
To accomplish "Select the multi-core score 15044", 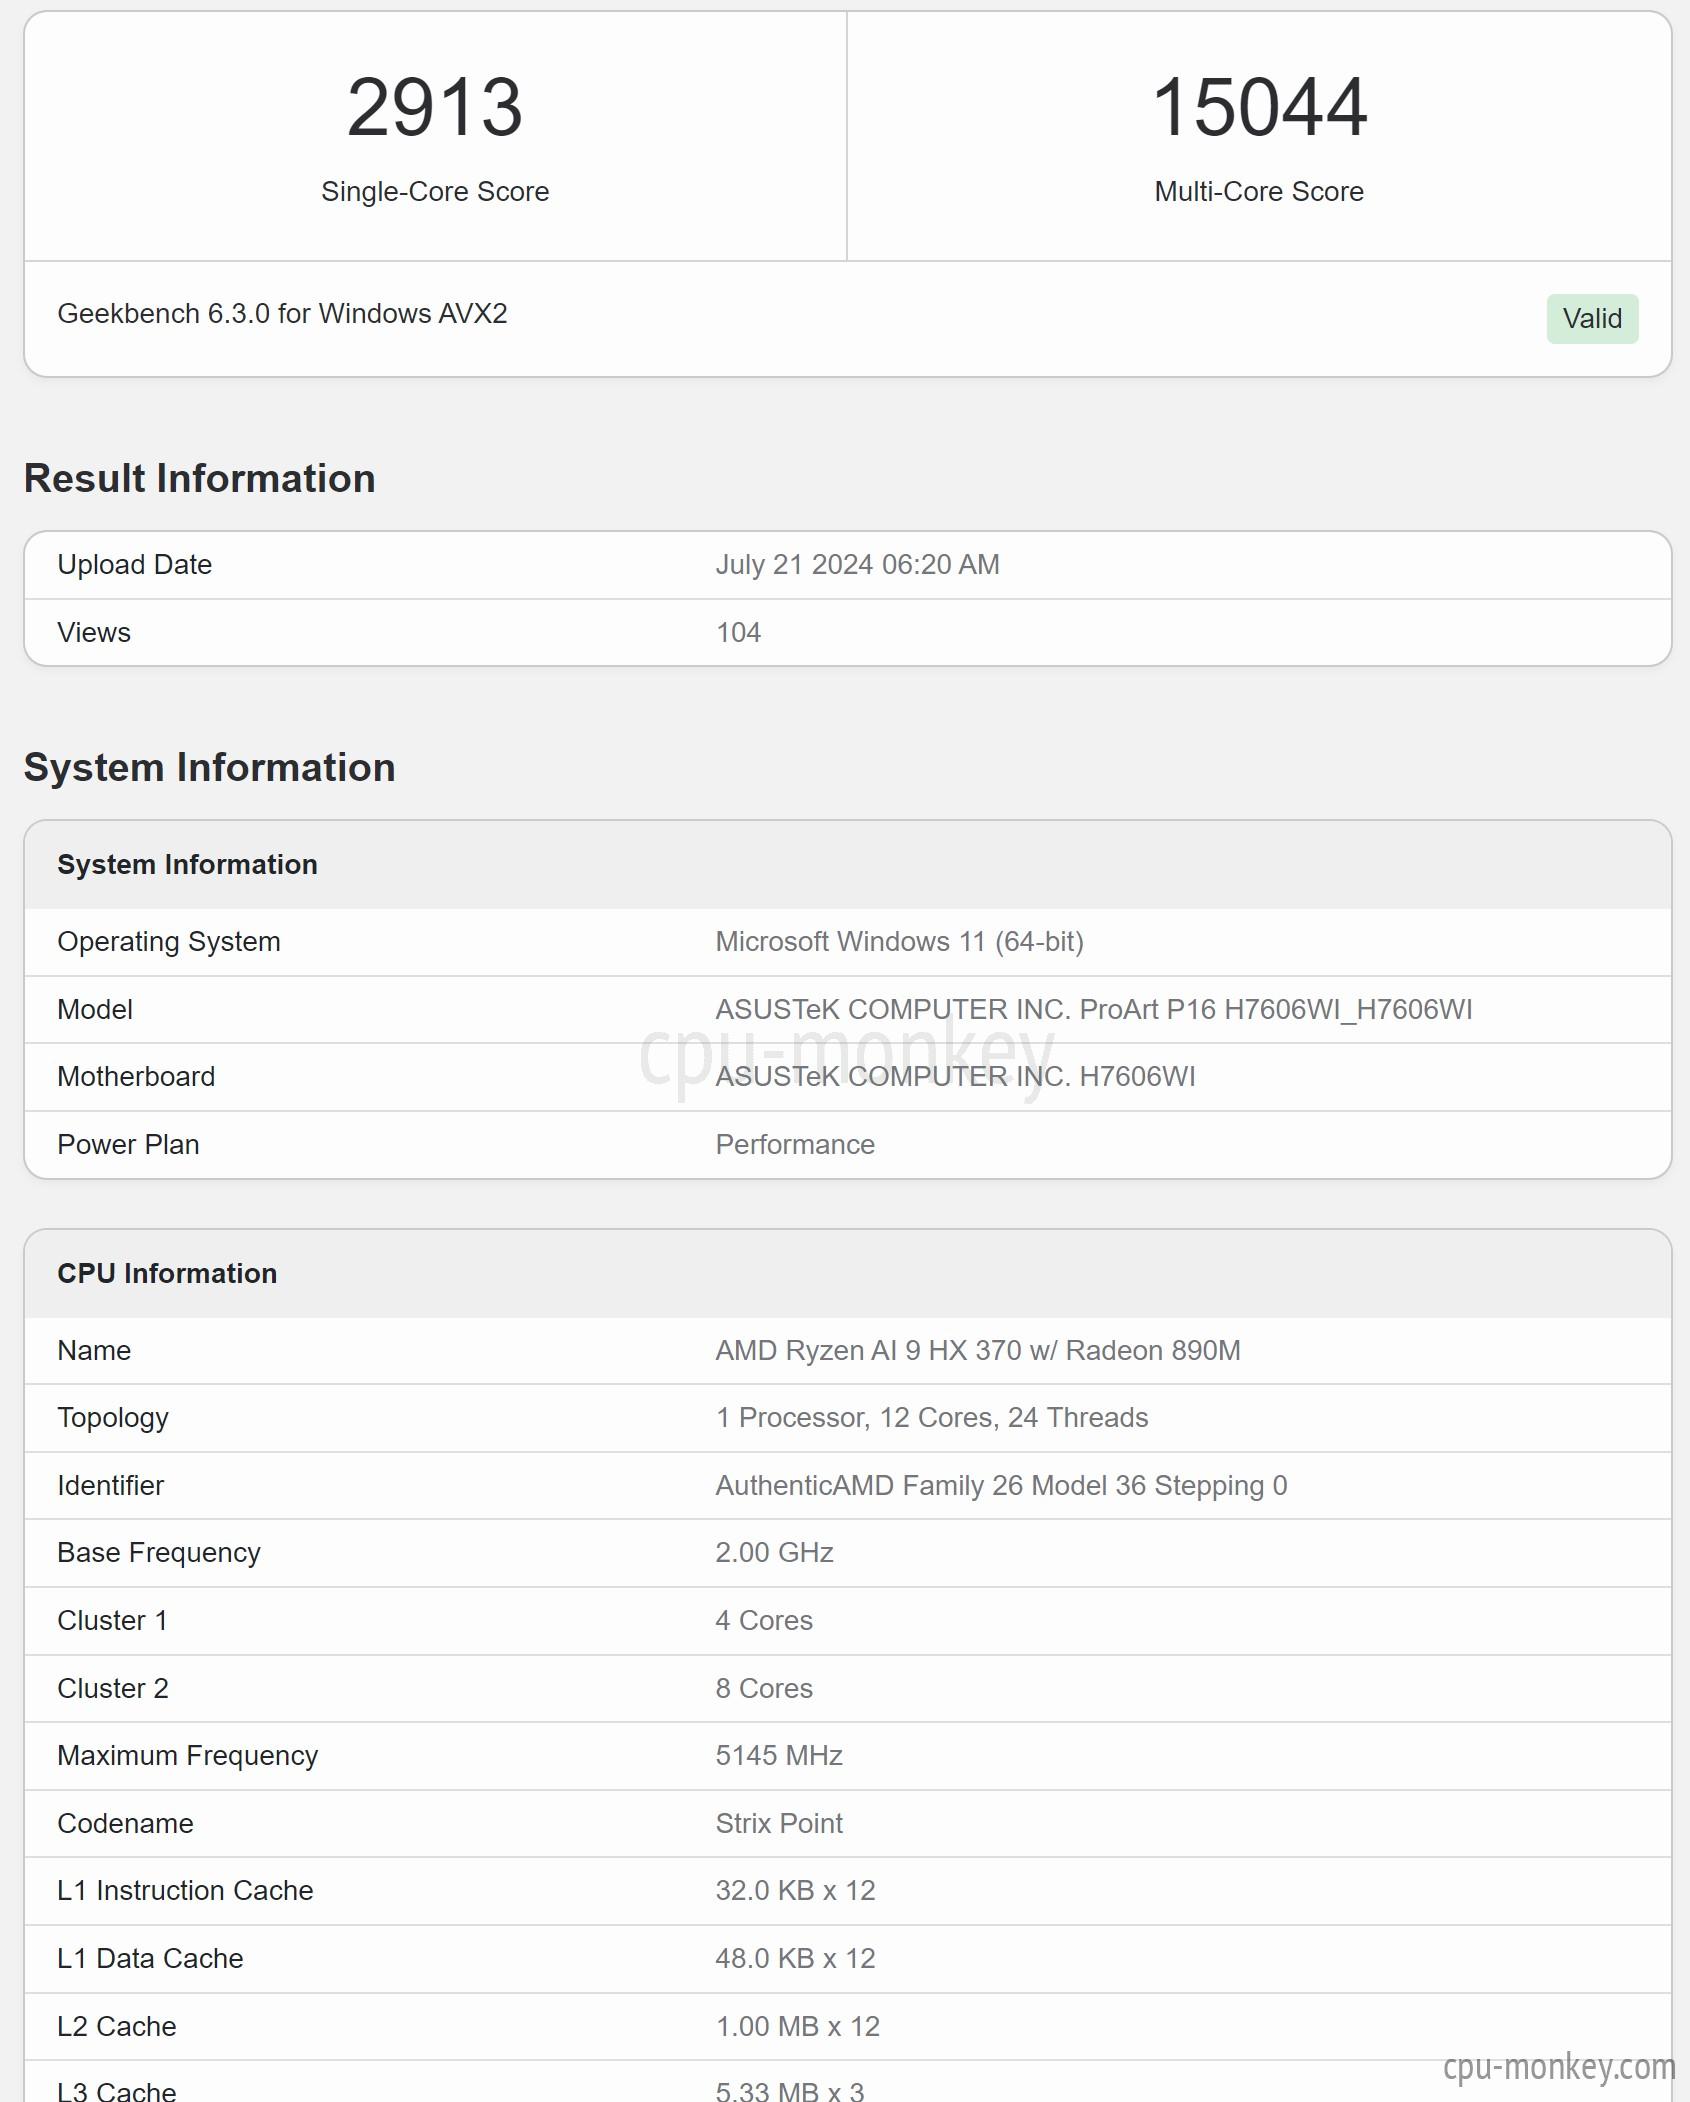I will (1259, 107).
